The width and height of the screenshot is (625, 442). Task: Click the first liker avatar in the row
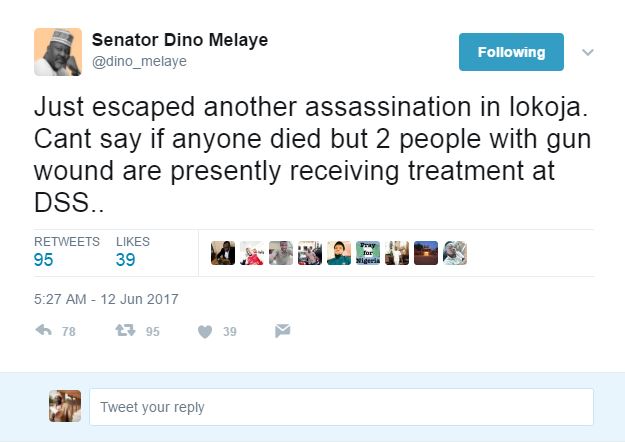pos(223,253)
